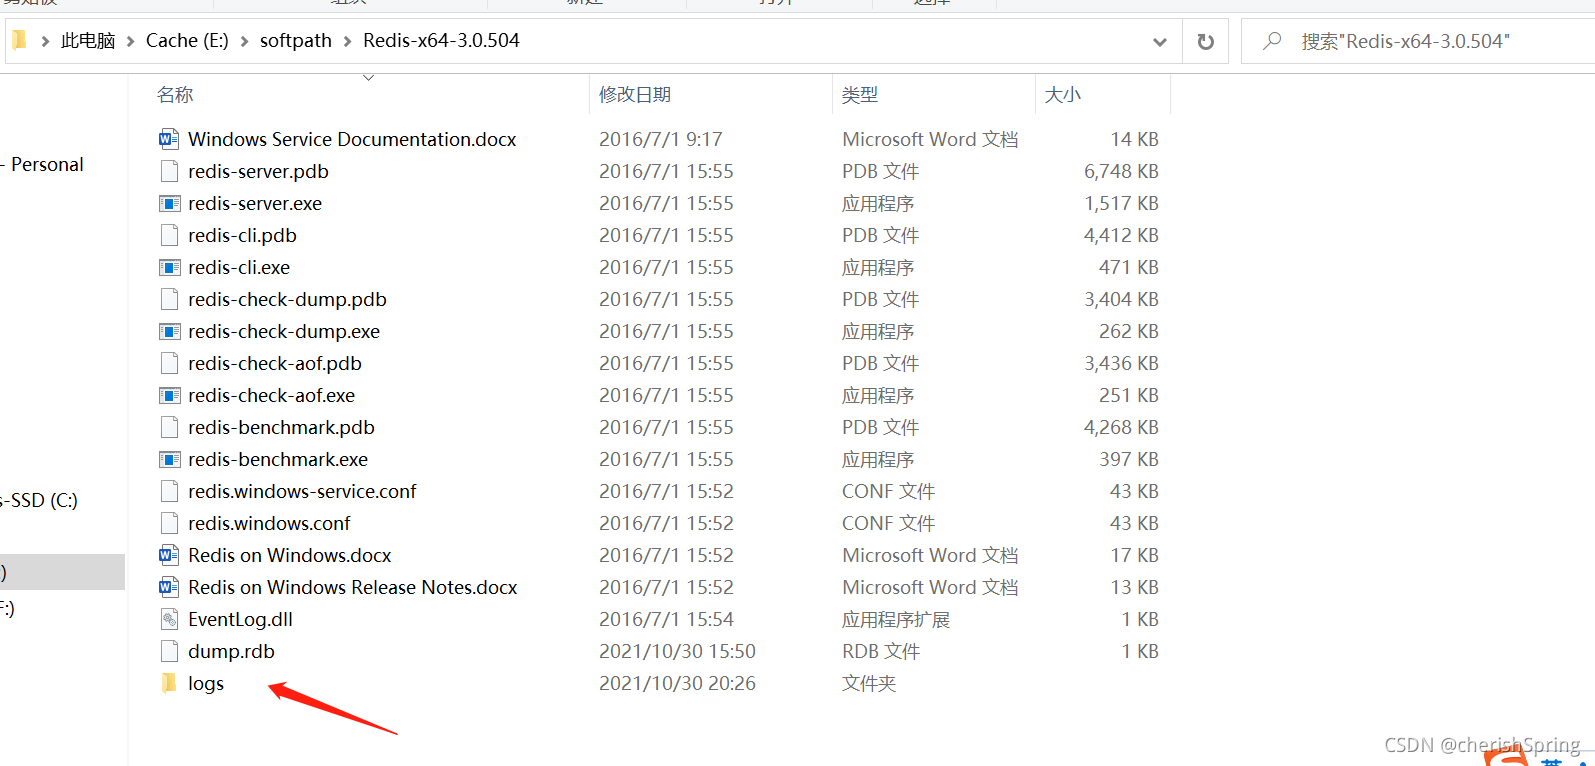This screenshot has height=766, width=1595.
Task: Select file name redis.windows-service.conf
Action: [302, 491]
